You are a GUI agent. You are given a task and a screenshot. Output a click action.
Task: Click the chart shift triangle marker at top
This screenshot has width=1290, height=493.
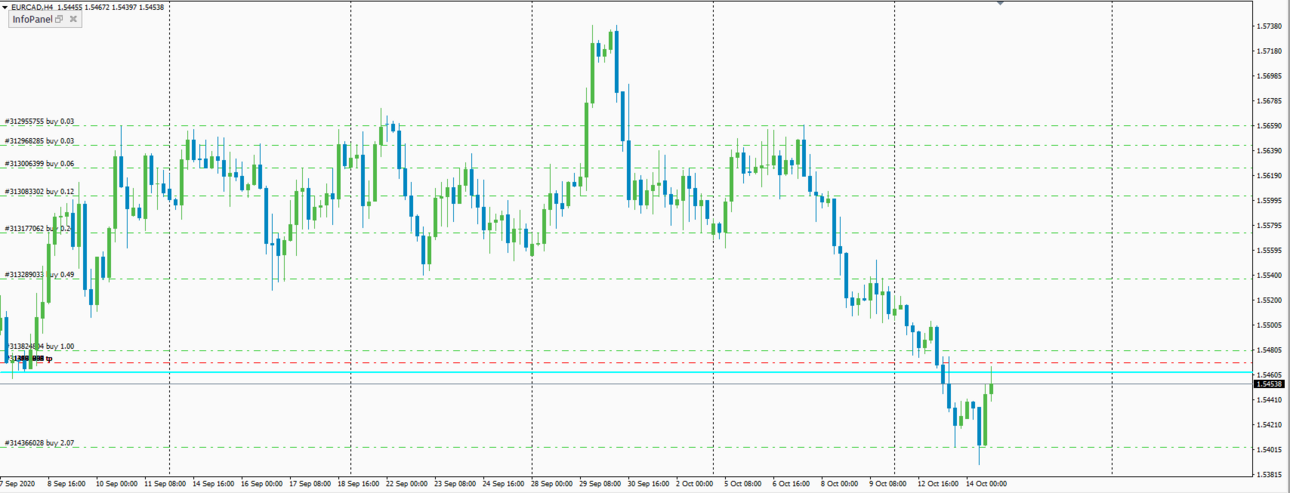pyautogui.click(x=999, y=3)
